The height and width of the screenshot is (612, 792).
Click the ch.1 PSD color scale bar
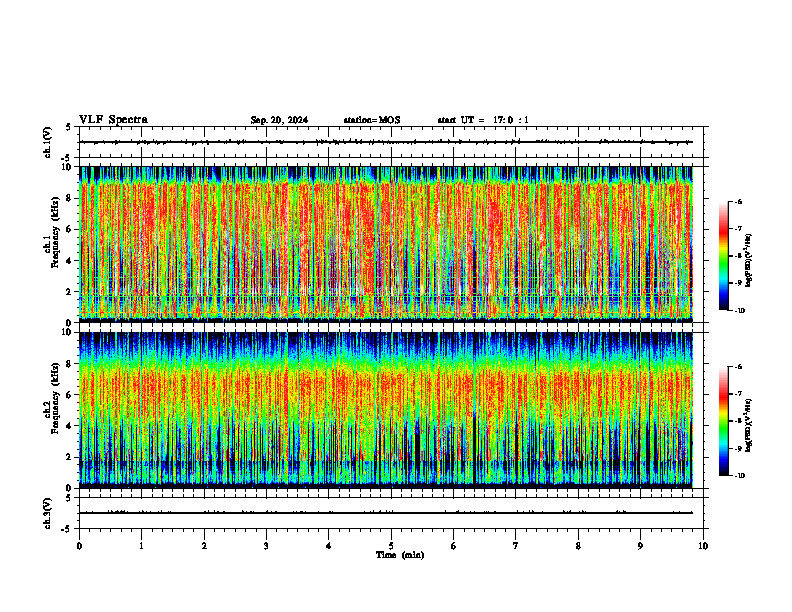coord(724,256)
